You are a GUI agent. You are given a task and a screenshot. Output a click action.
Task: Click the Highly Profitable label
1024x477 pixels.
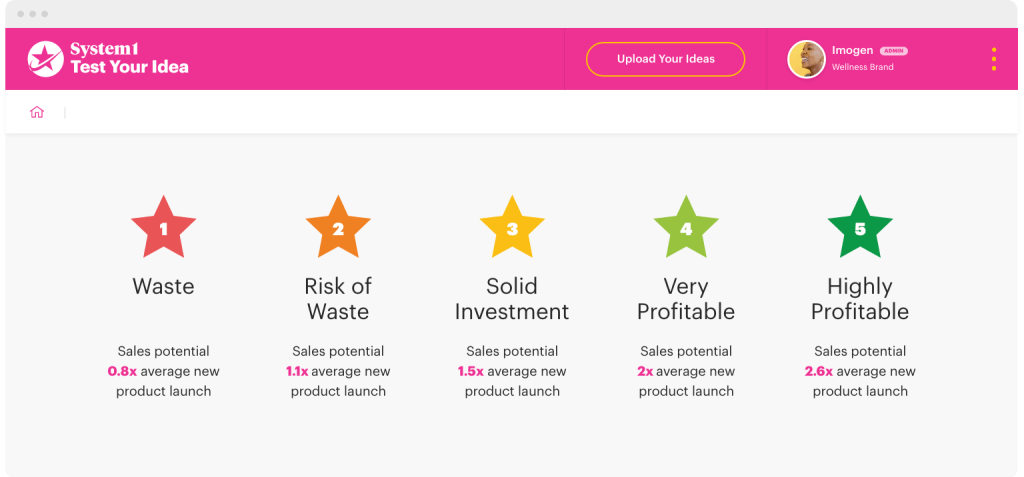coord(860,299)
